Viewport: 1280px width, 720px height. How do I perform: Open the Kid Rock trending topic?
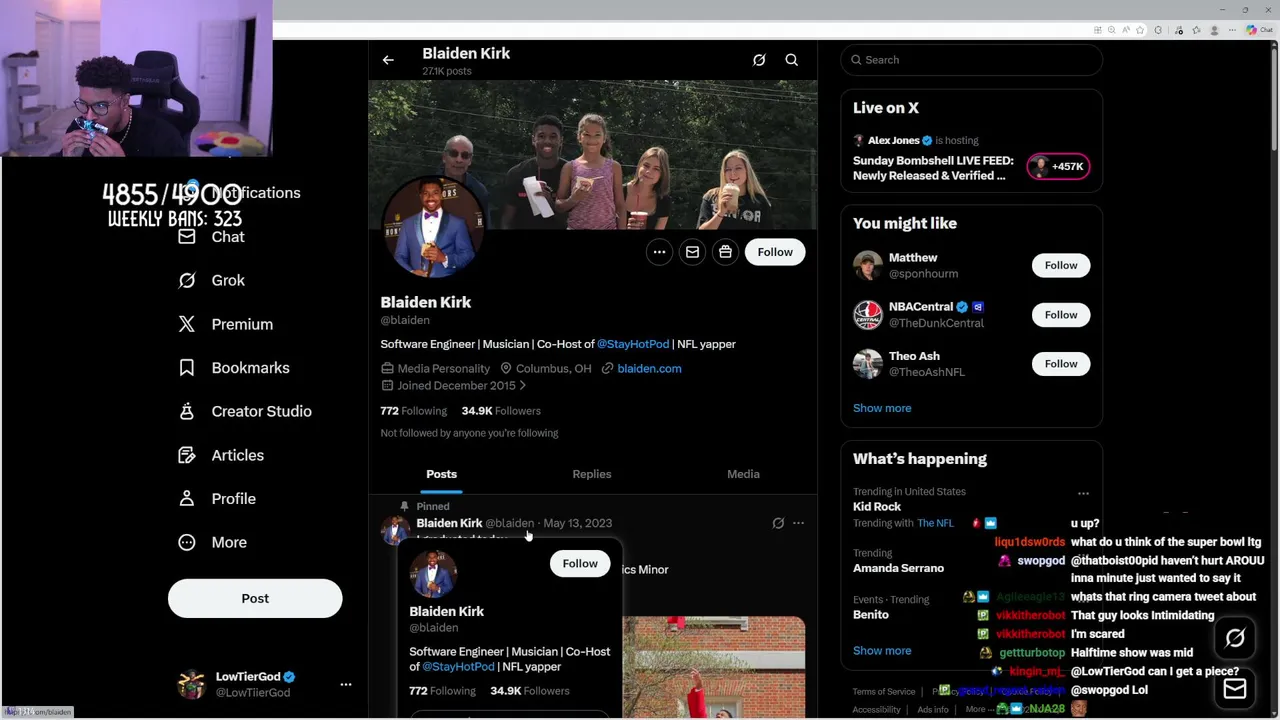click(x=877, y=507)
